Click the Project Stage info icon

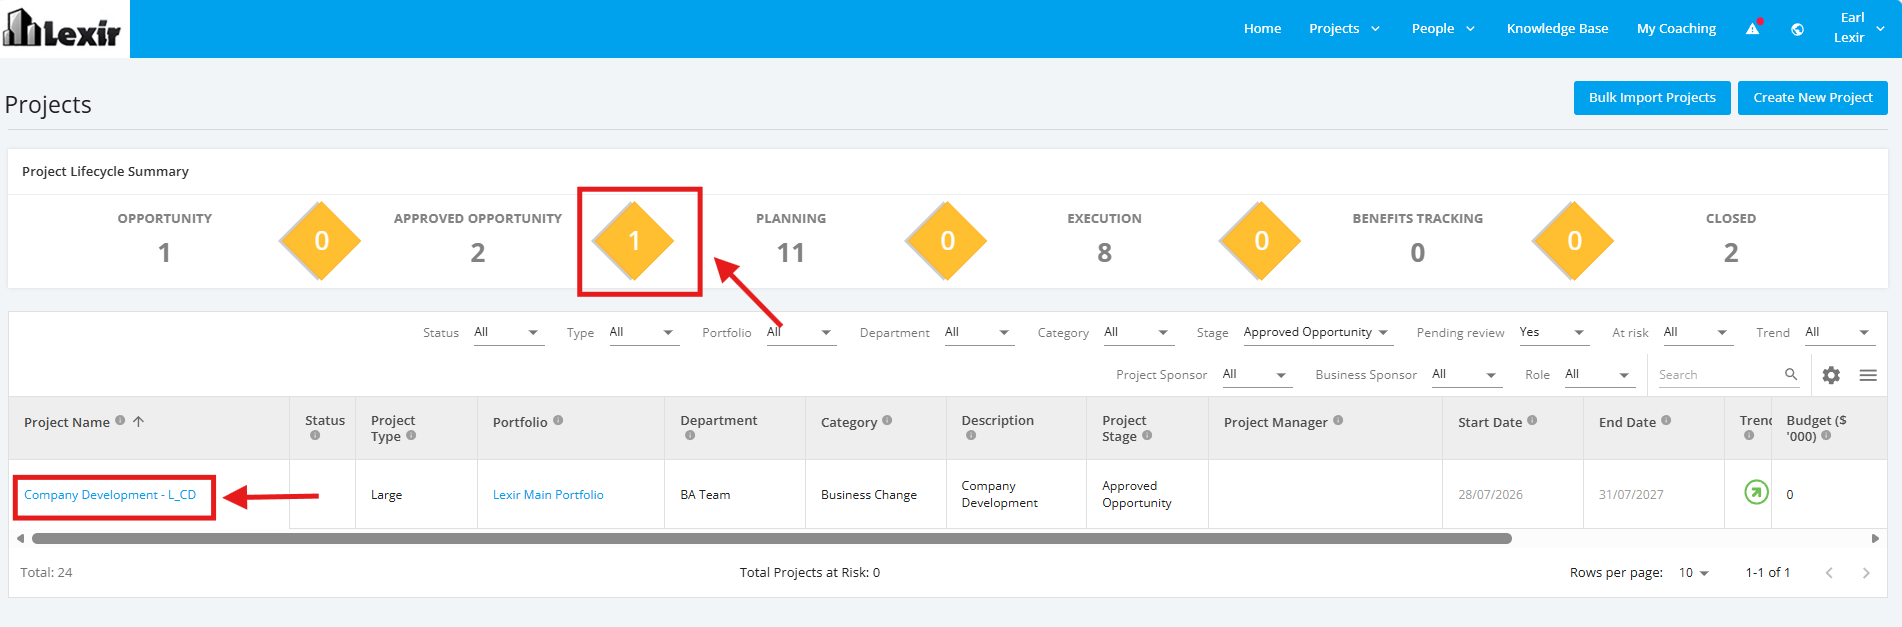(1147, 435)
